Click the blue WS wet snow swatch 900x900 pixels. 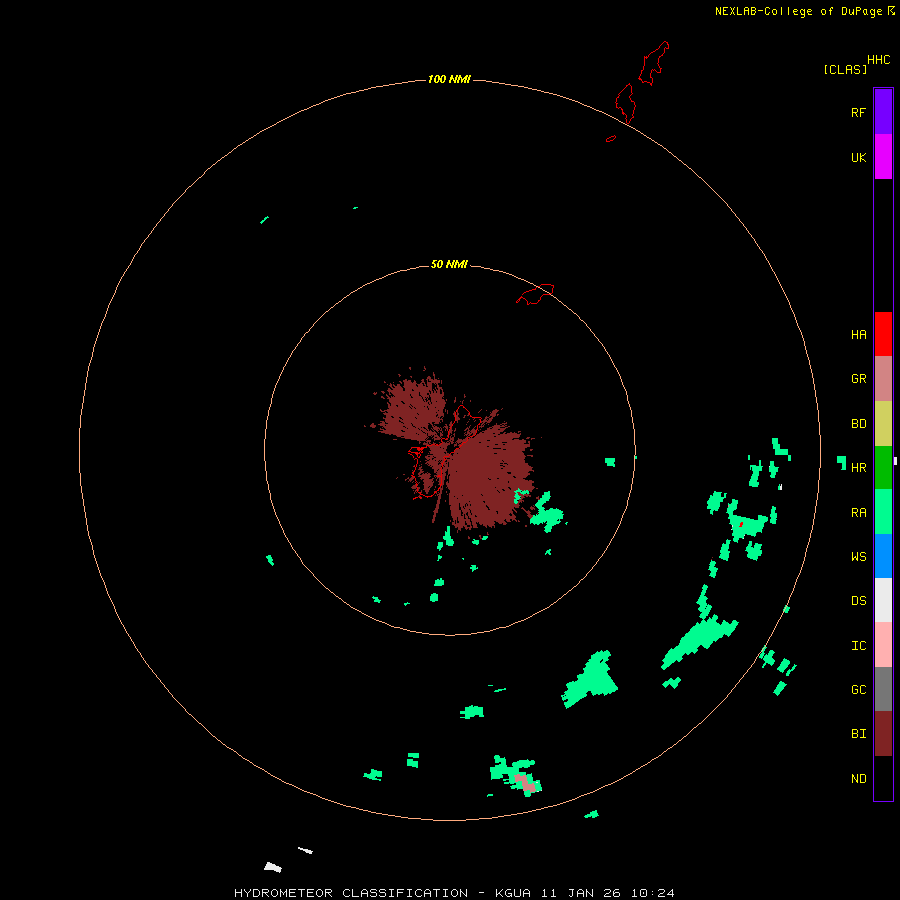pyautogui.click(x=883, y=556)
